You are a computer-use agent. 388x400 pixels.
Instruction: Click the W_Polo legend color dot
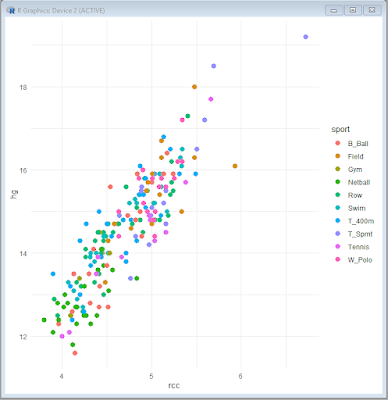(338, 260)
